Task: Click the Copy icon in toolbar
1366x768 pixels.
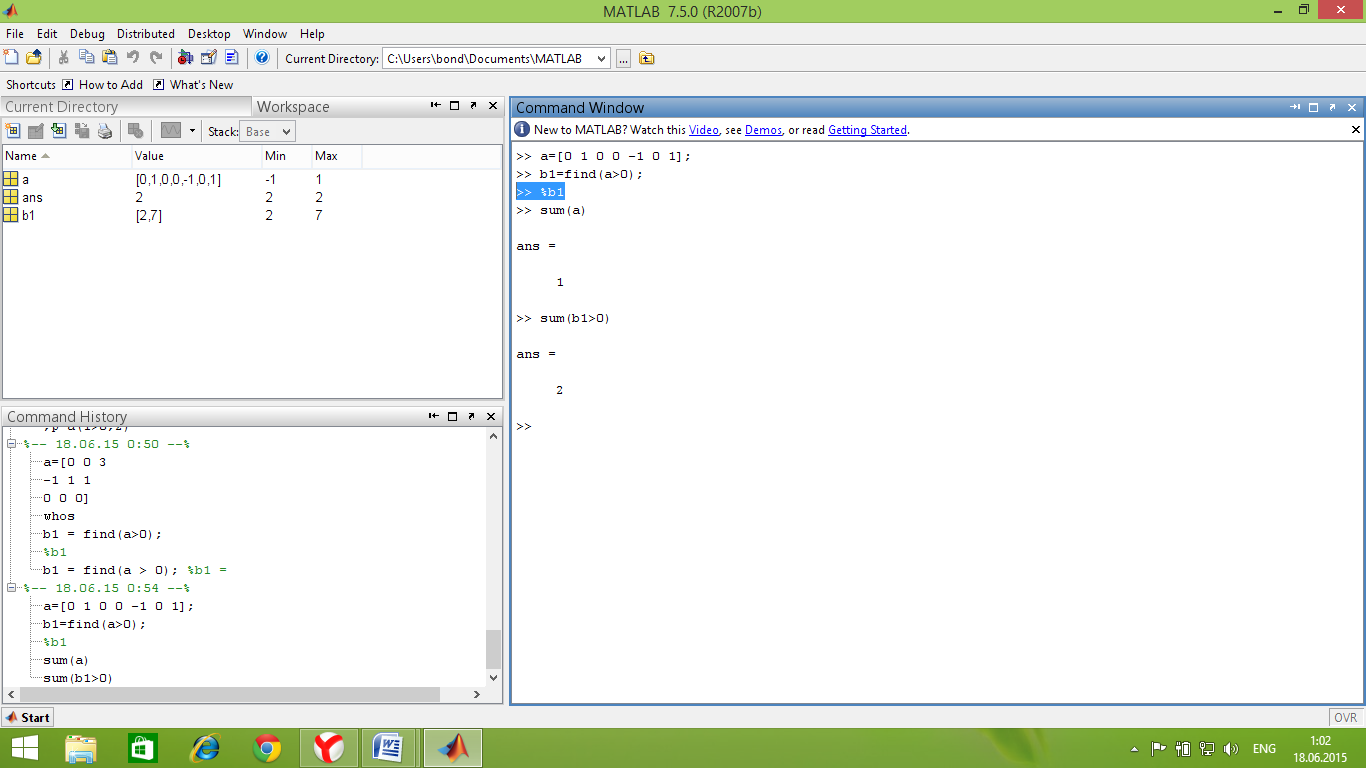Action: pyautogui.click(x=87, y=58)
